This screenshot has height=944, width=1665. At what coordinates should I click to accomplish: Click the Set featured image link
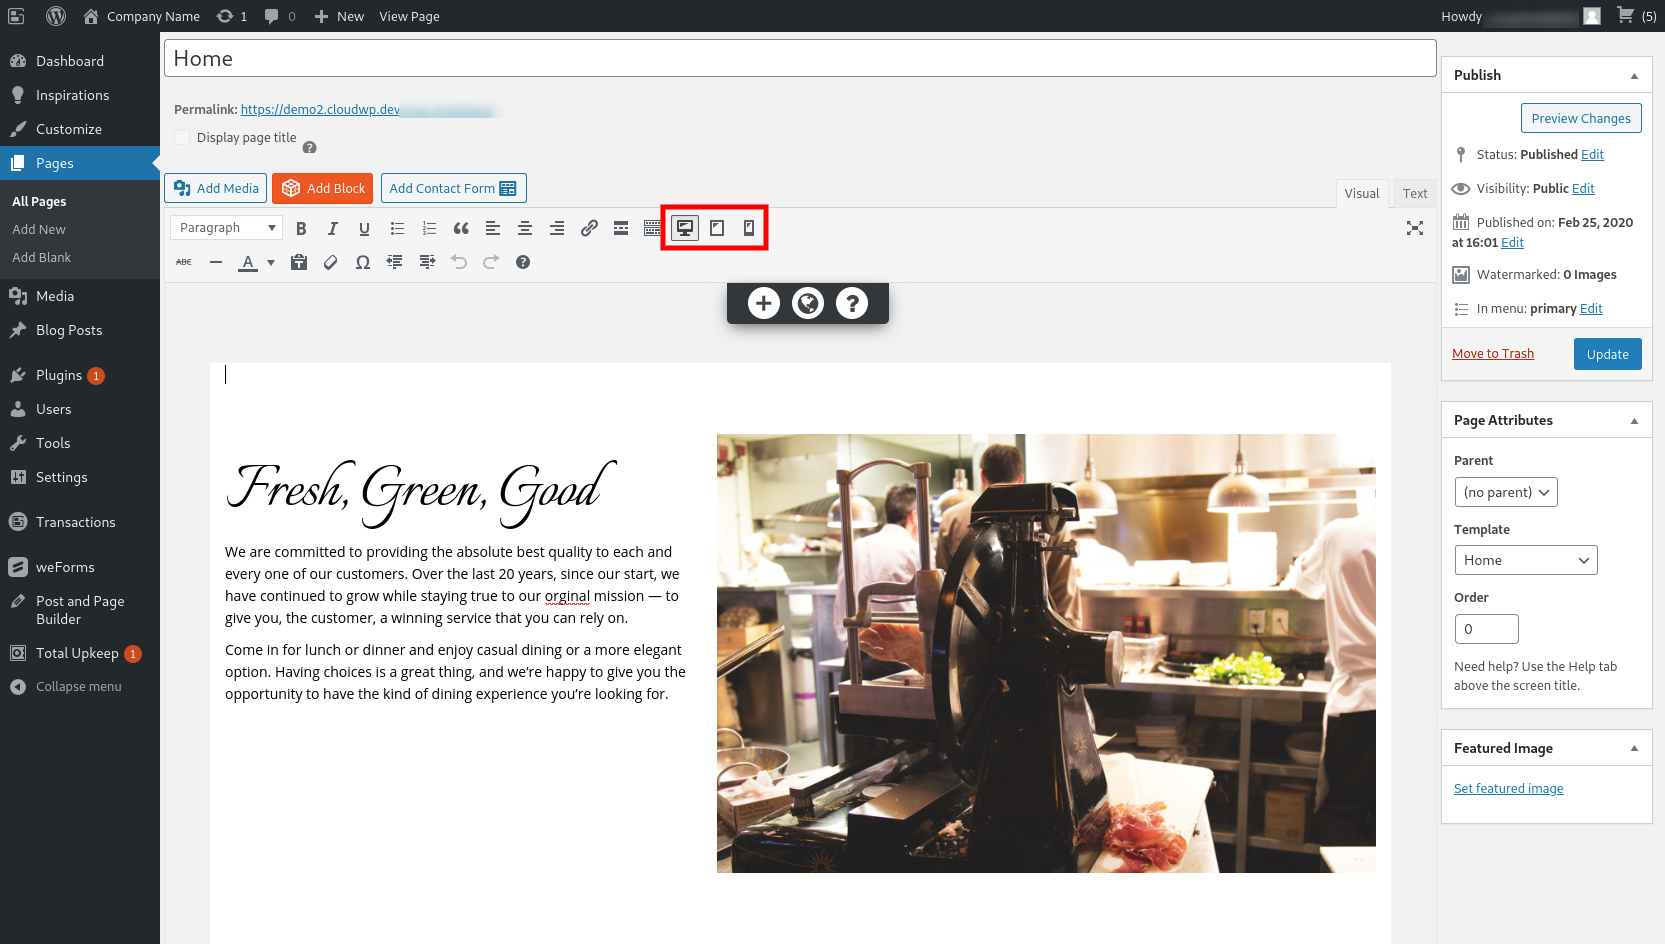pyautogui.click(x=1508, y=789)
